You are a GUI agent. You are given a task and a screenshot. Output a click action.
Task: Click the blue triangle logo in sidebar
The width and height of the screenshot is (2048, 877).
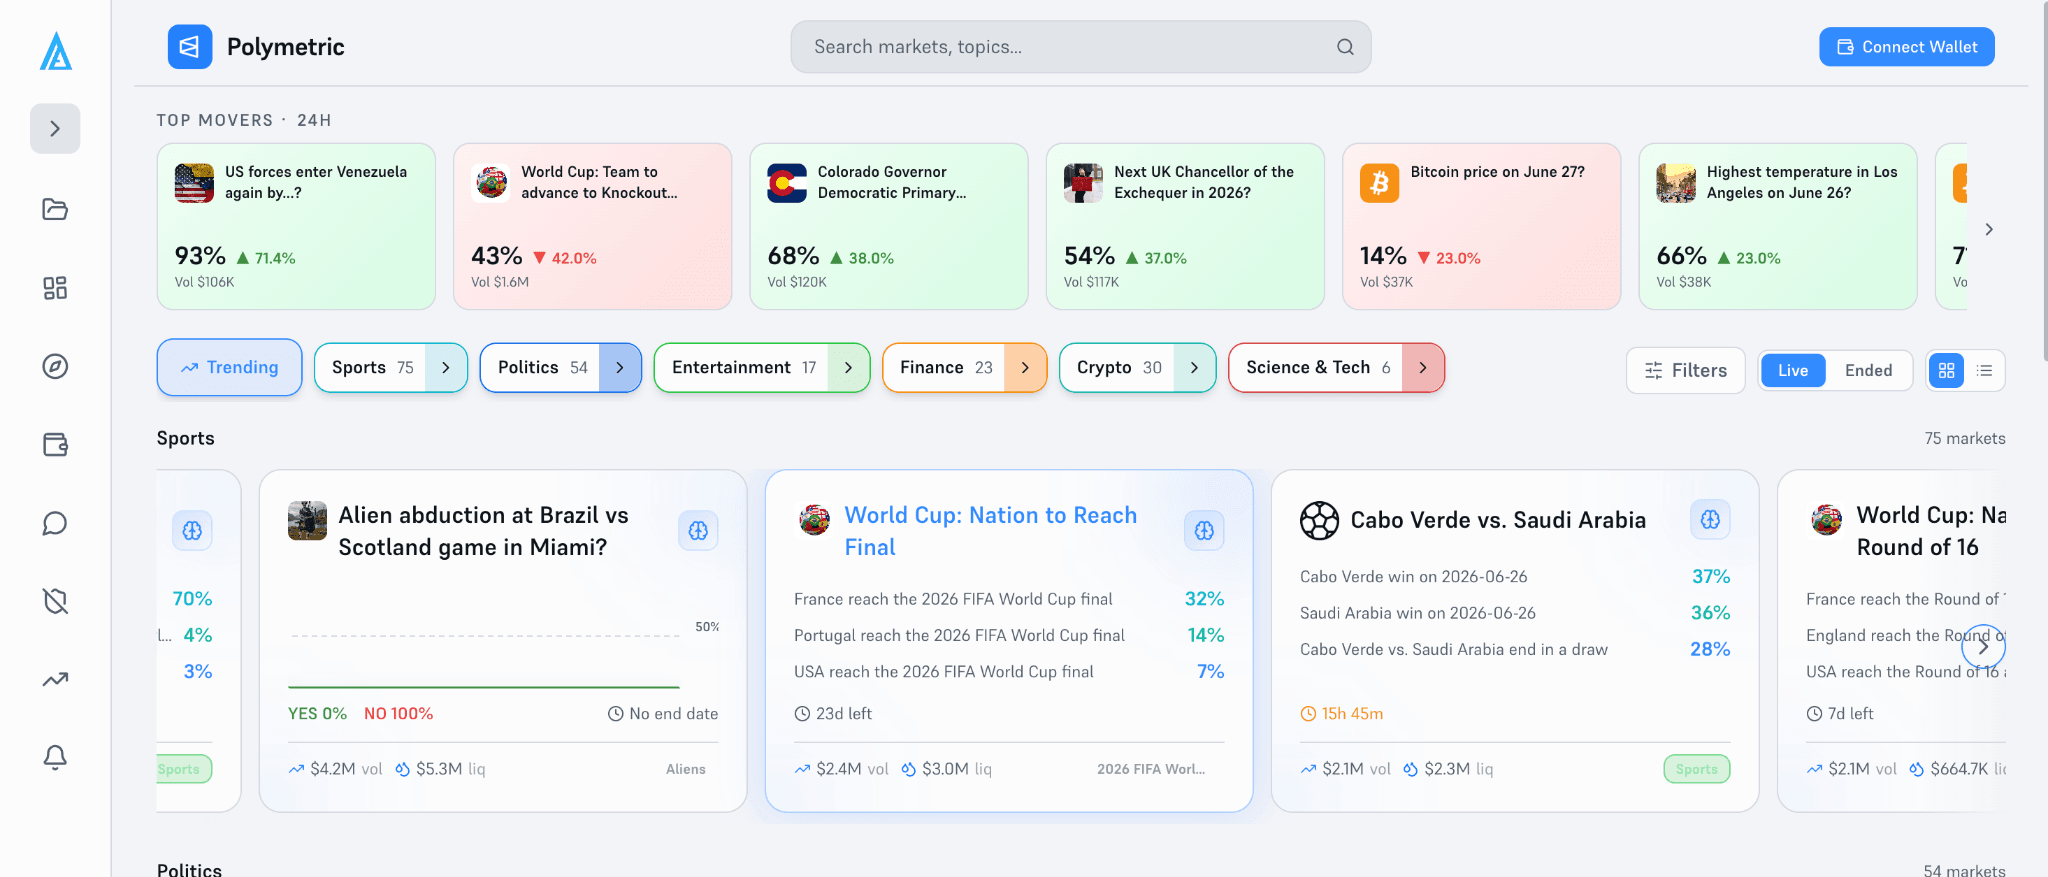56,51
